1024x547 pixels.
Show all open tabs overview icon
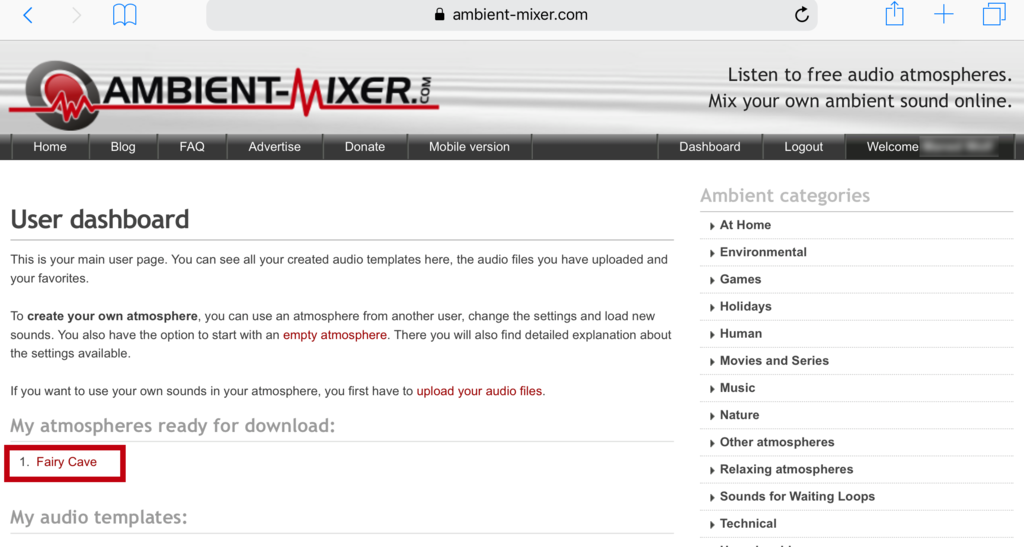(x=994, y=14)
